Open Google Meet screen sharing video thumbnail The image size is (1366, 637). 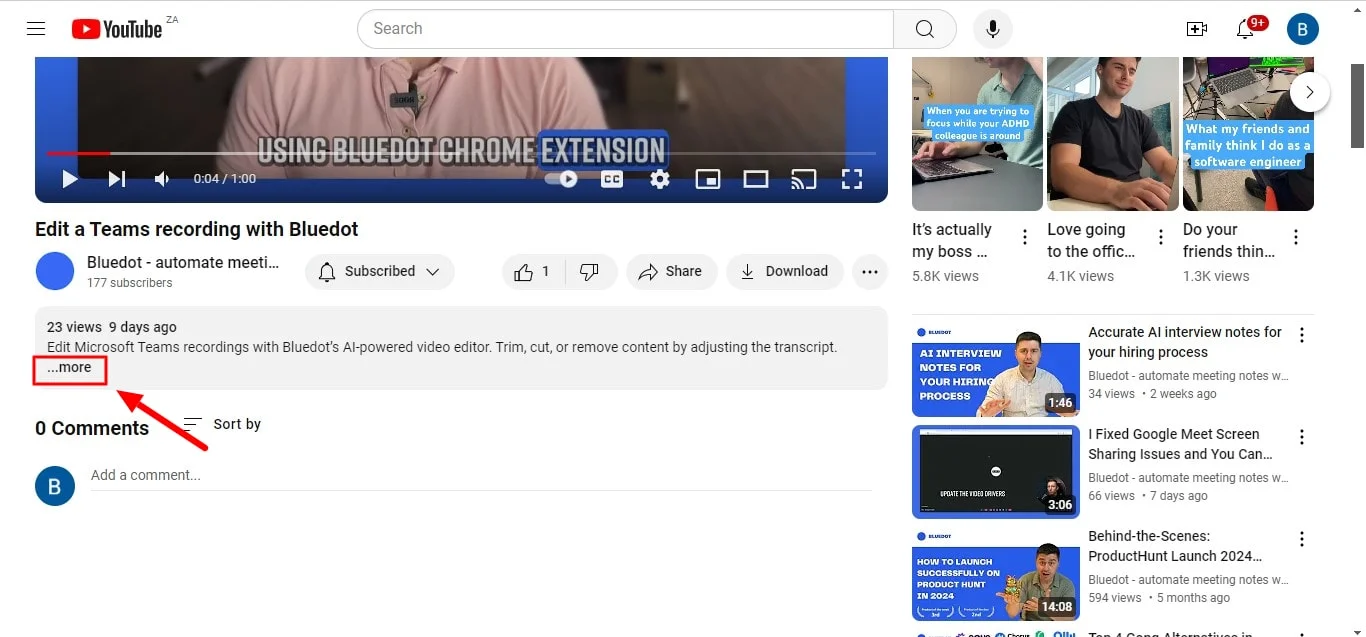coord(996,472)
